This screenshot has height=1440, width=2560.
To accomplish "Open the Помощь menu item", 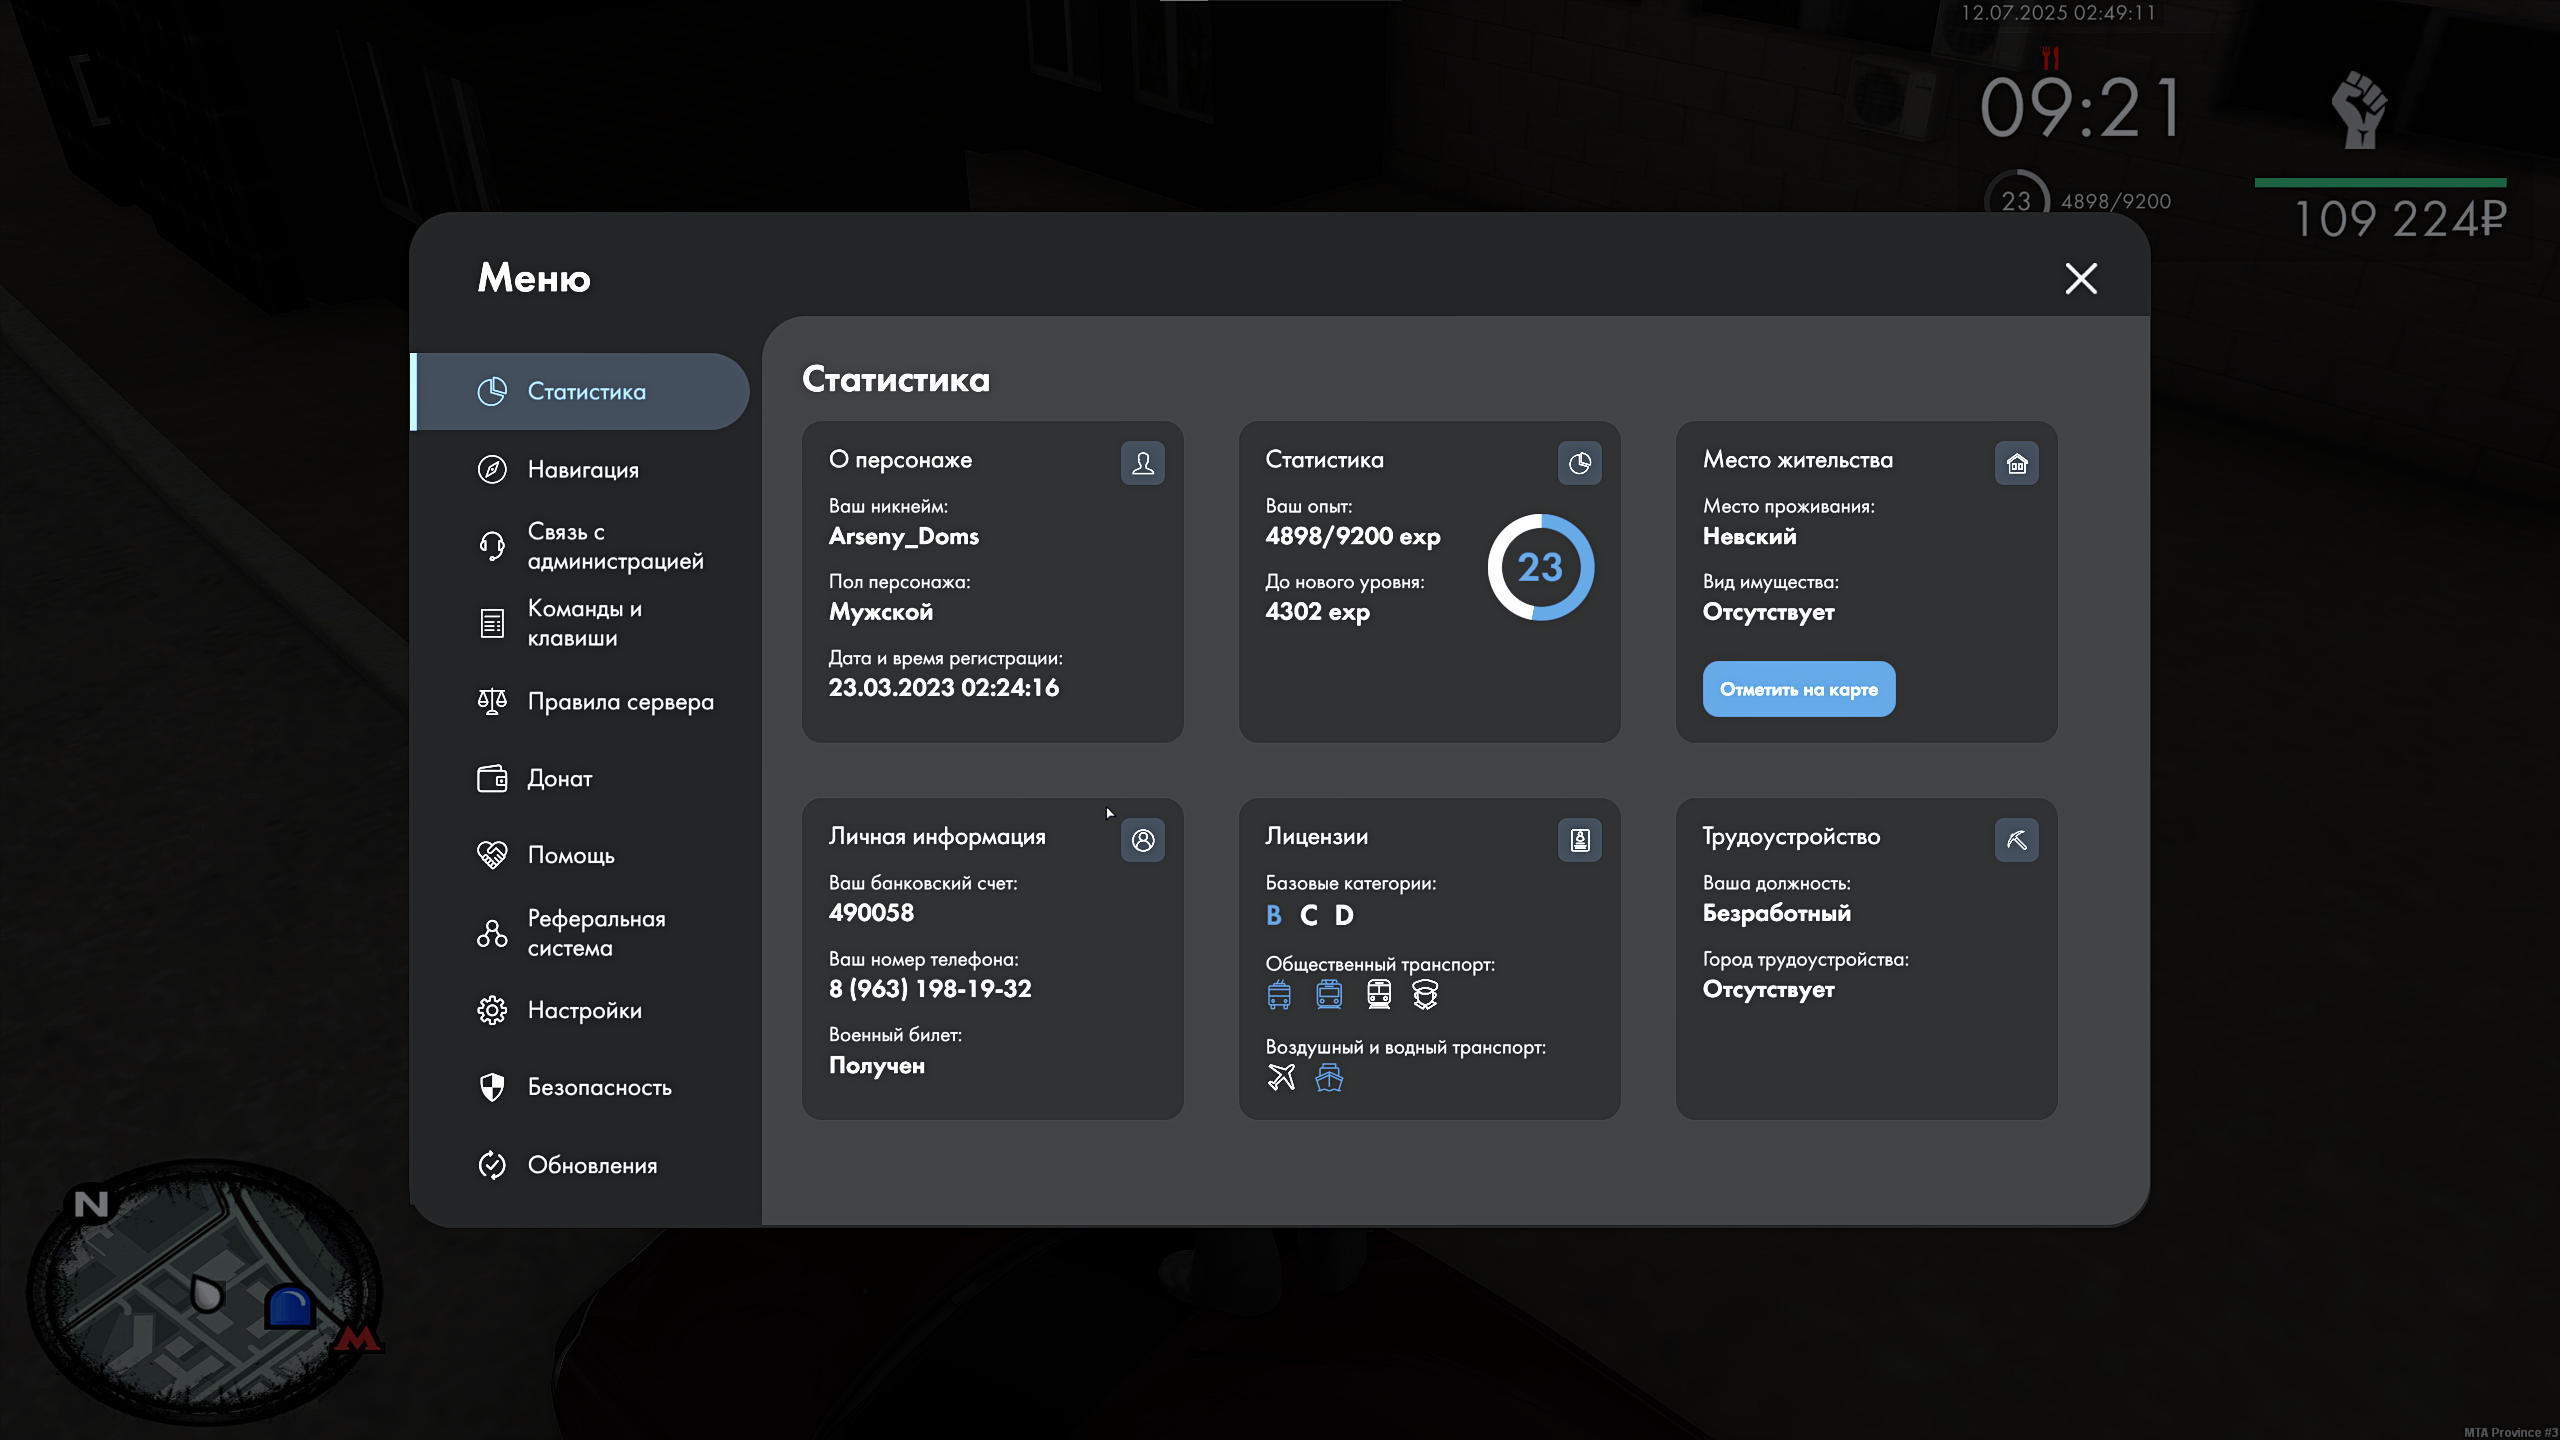I will click(581, 855).
